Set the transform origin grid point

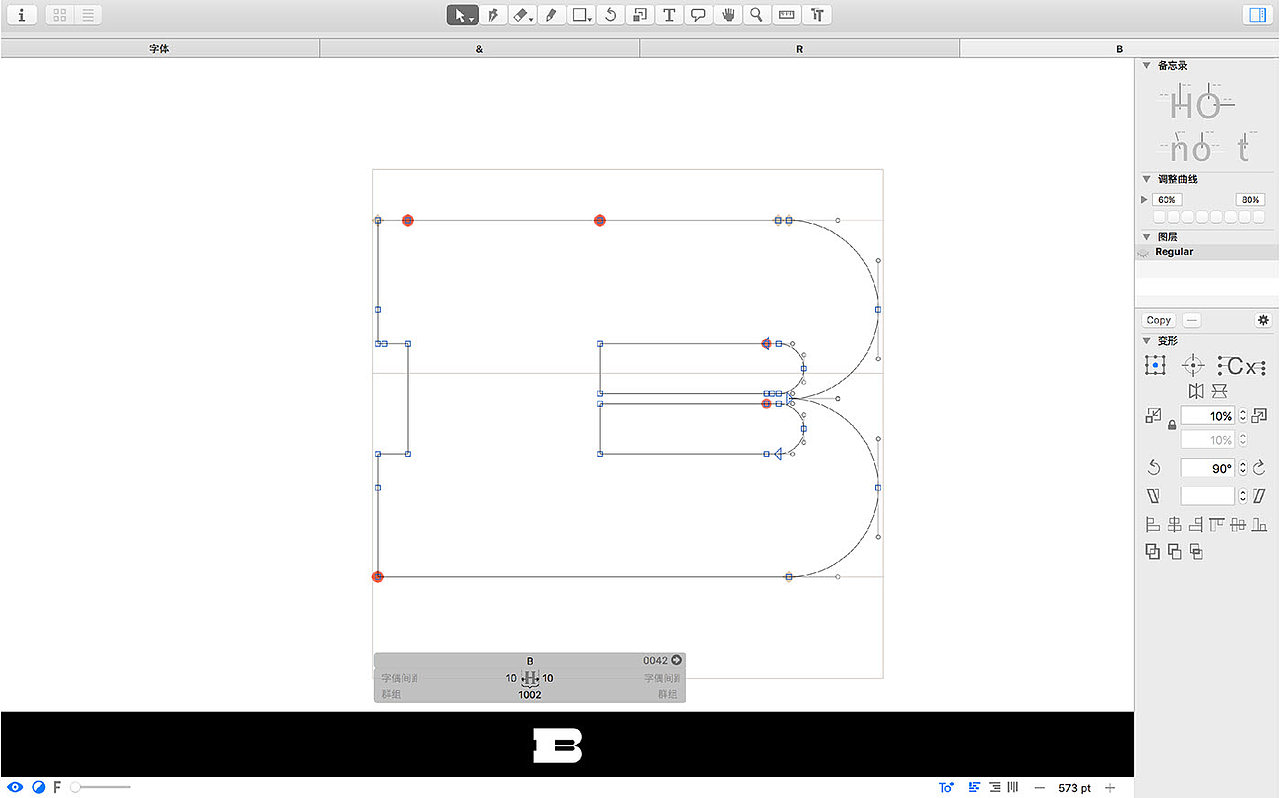click(1155, 366)
